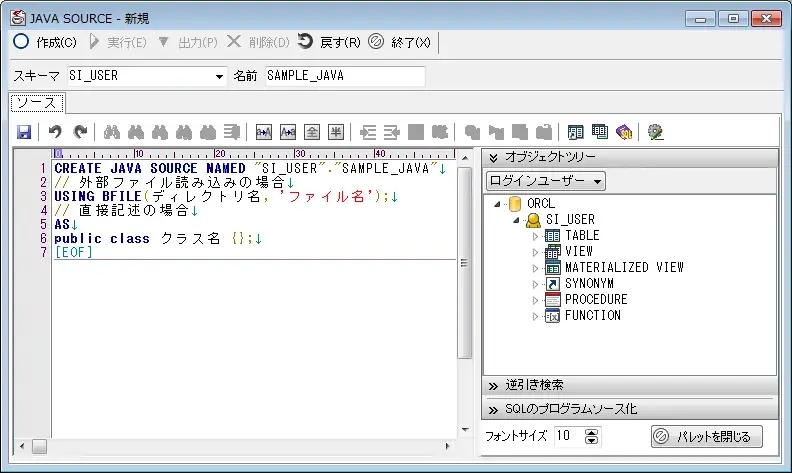
Task: Expand the PROCEDURE node arrow
Action: coord(535,300)
